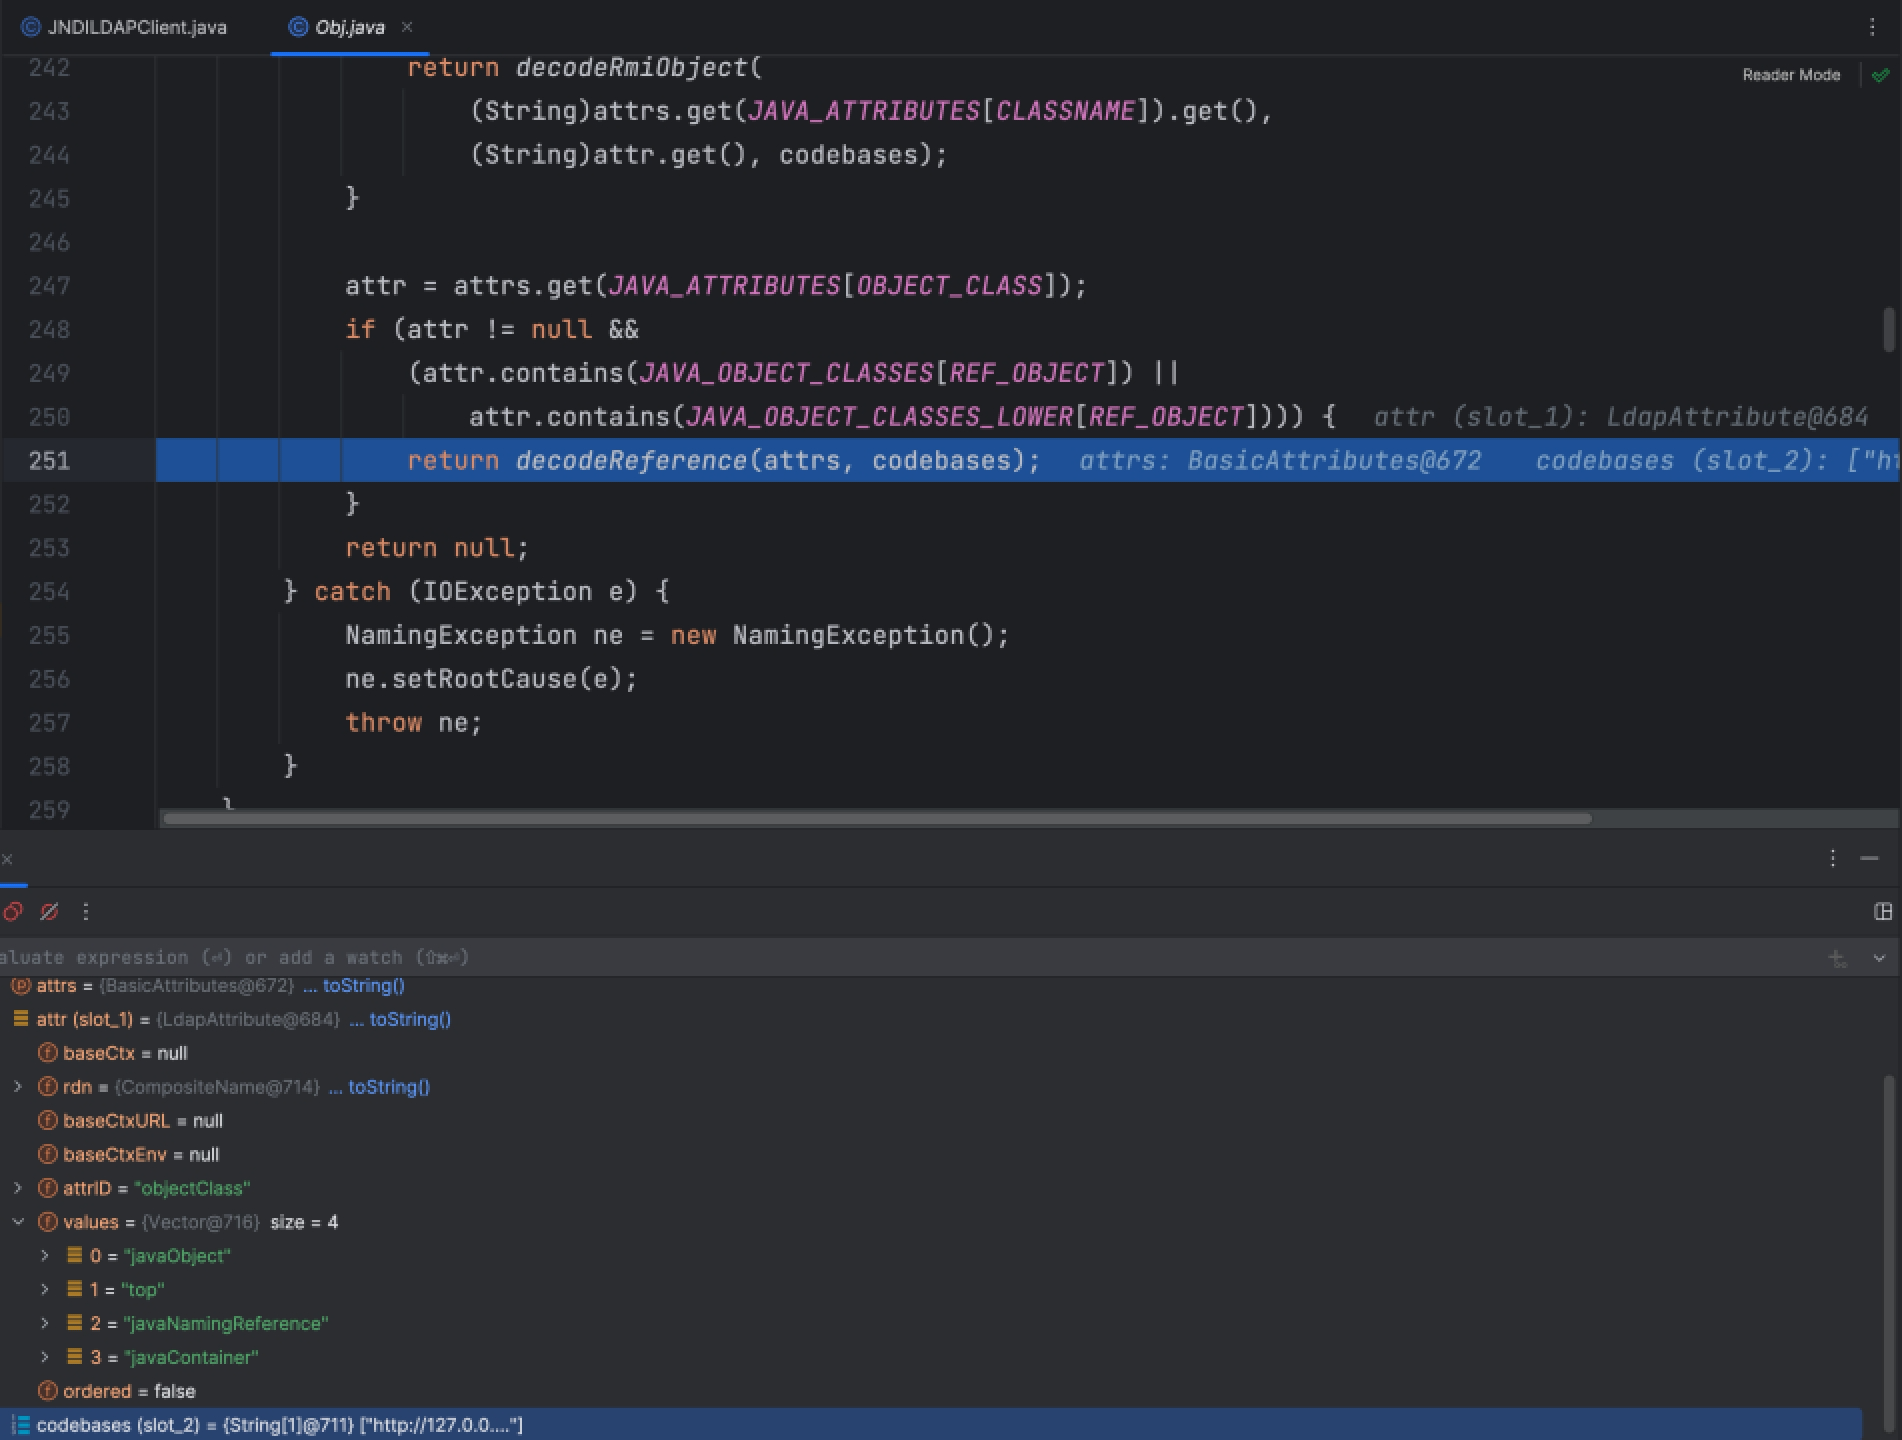Select the baseCtxEnv = null row
This screenshot has height=1440, width=1902.
tap(930, 1155)
